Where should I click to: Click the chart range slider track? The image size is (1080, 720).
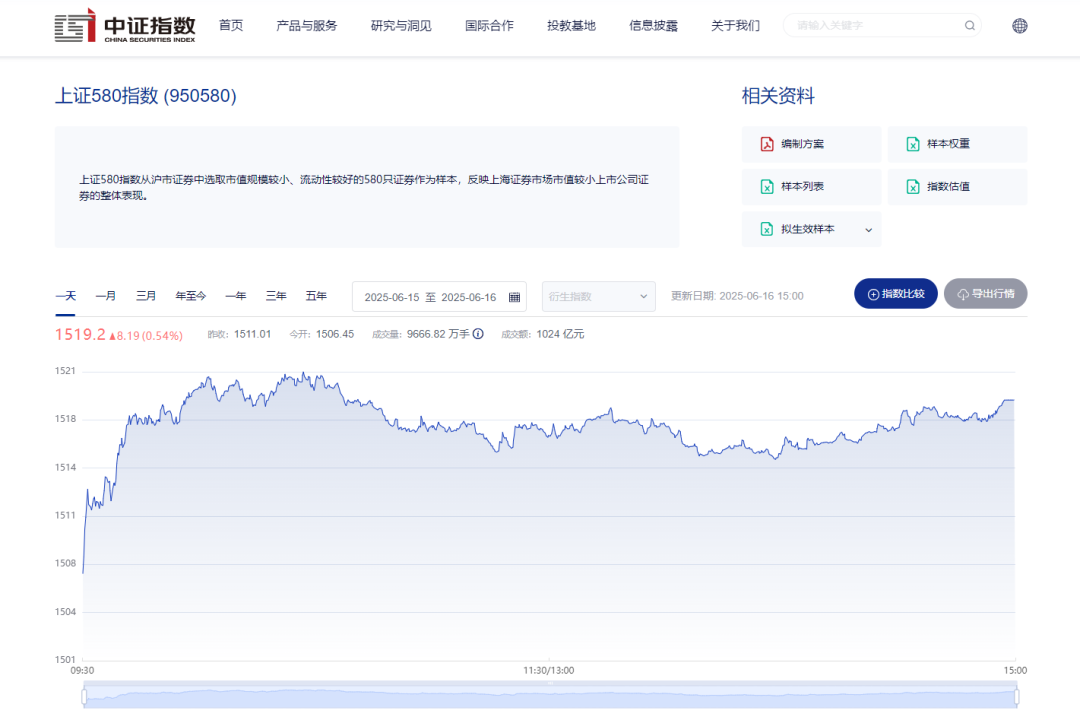pos(550,695)
